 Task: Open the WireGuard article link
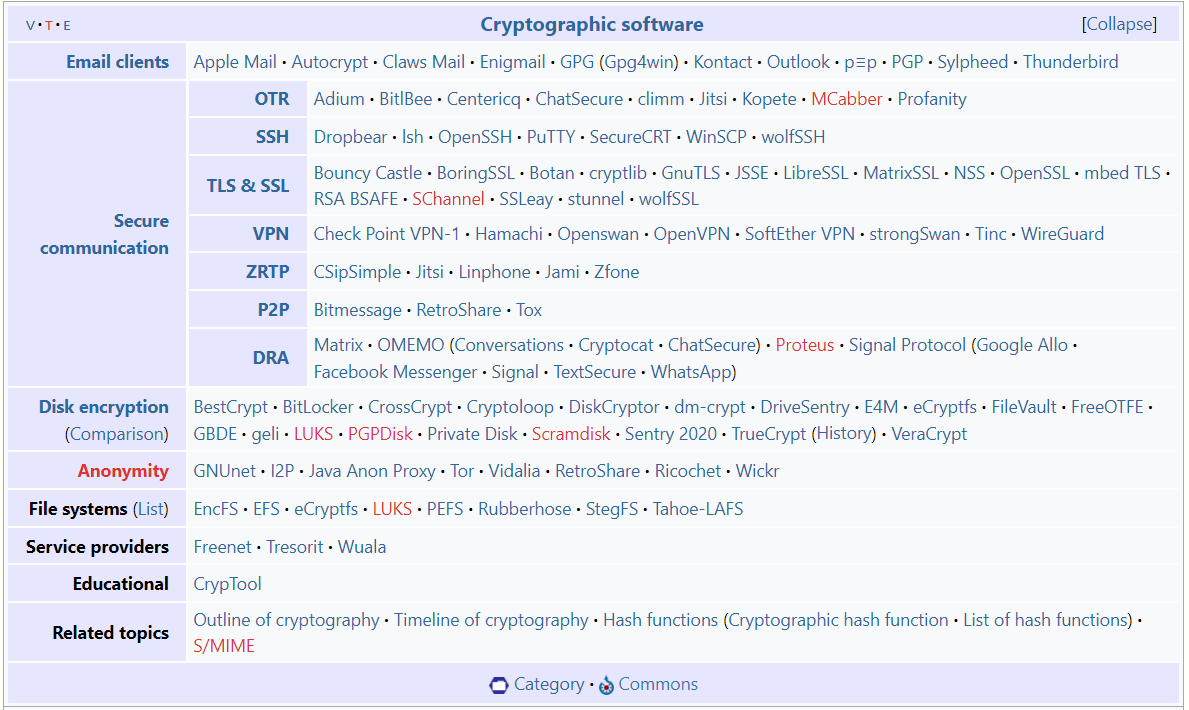1062,234
